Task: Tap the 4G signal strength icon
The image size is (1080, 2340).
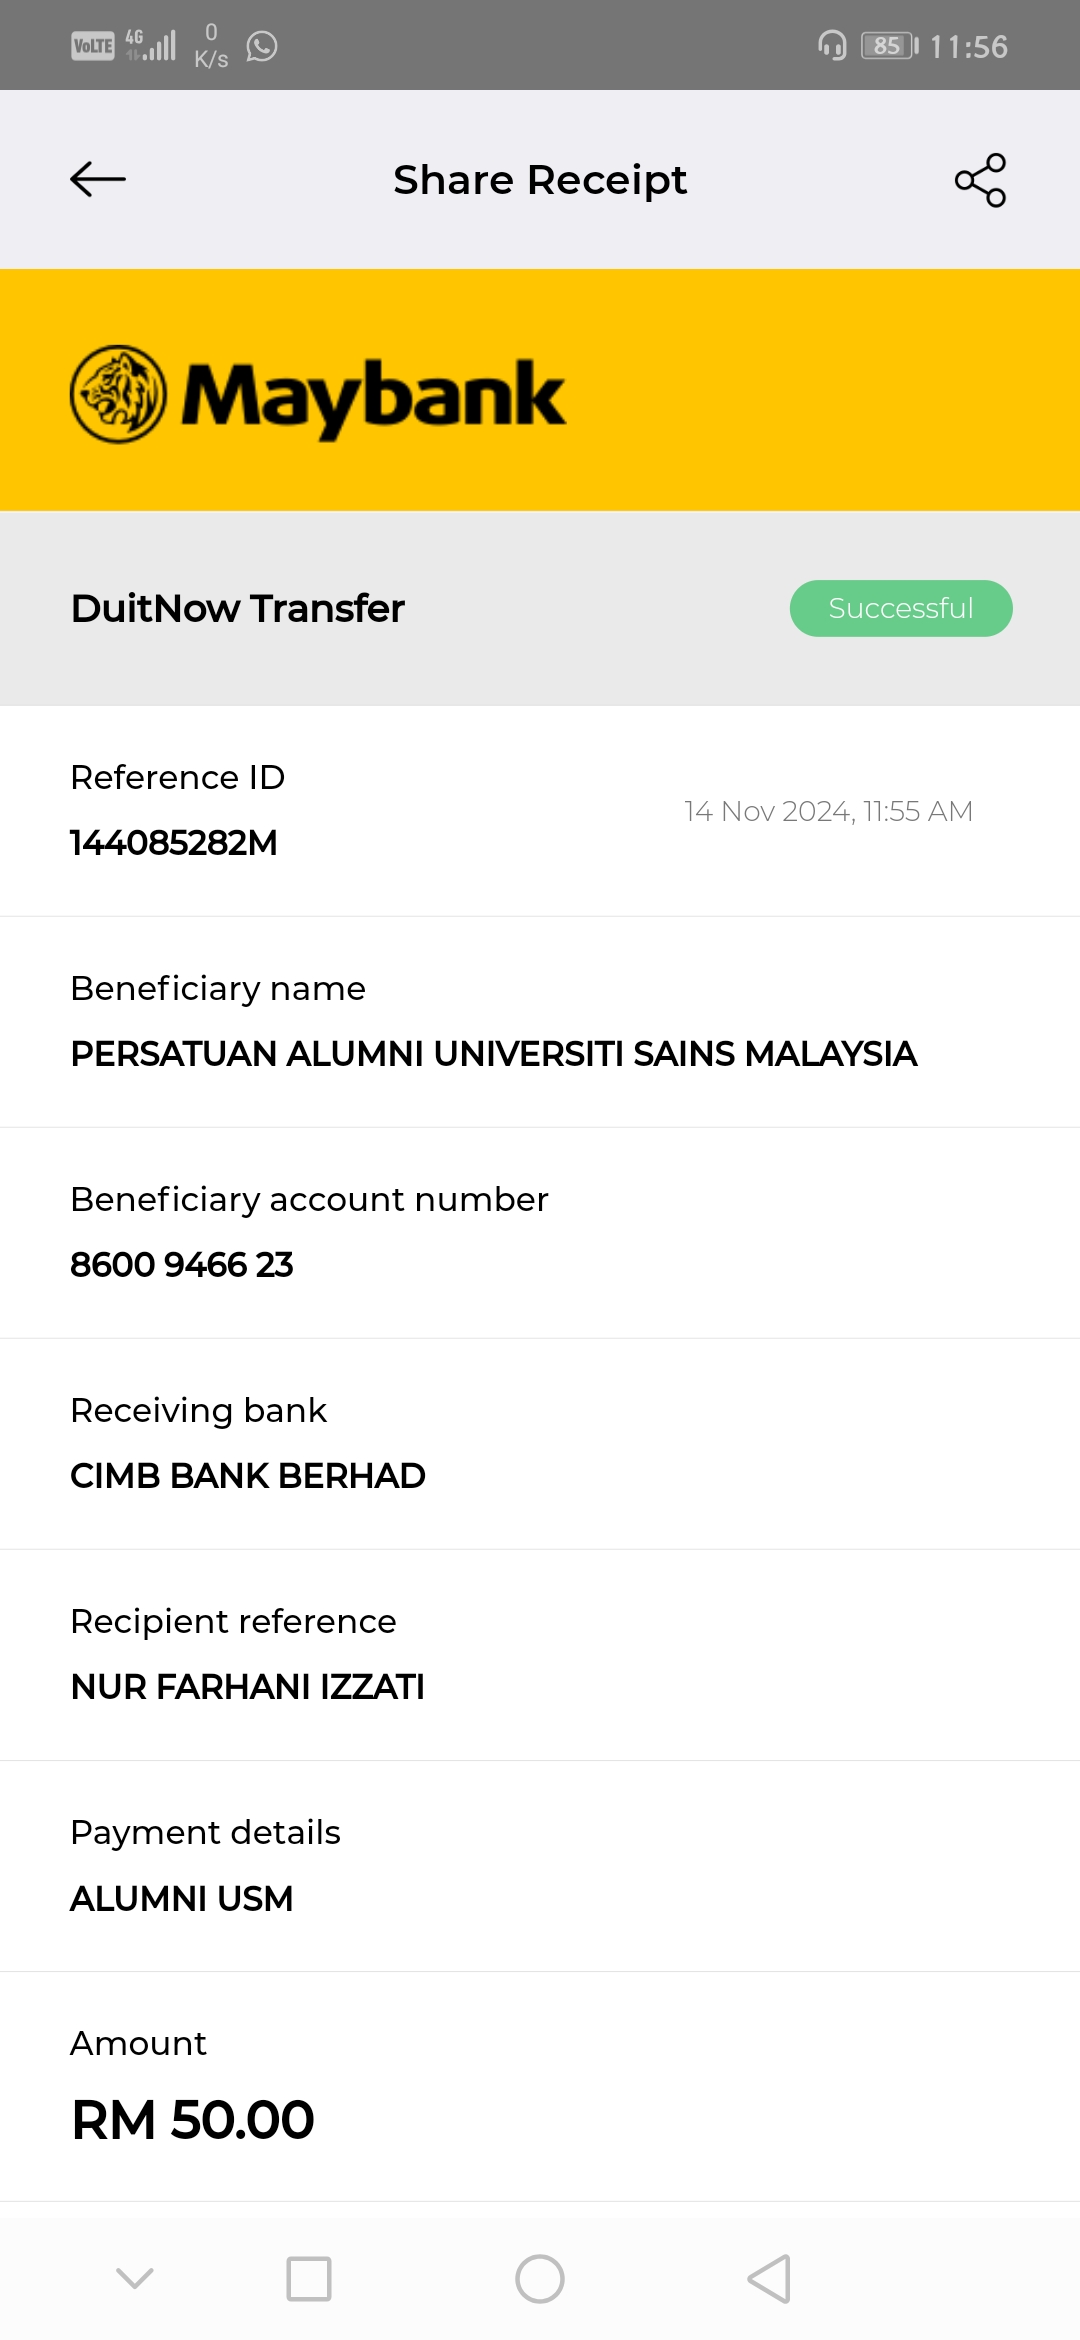Action: [x=152, y=45]
